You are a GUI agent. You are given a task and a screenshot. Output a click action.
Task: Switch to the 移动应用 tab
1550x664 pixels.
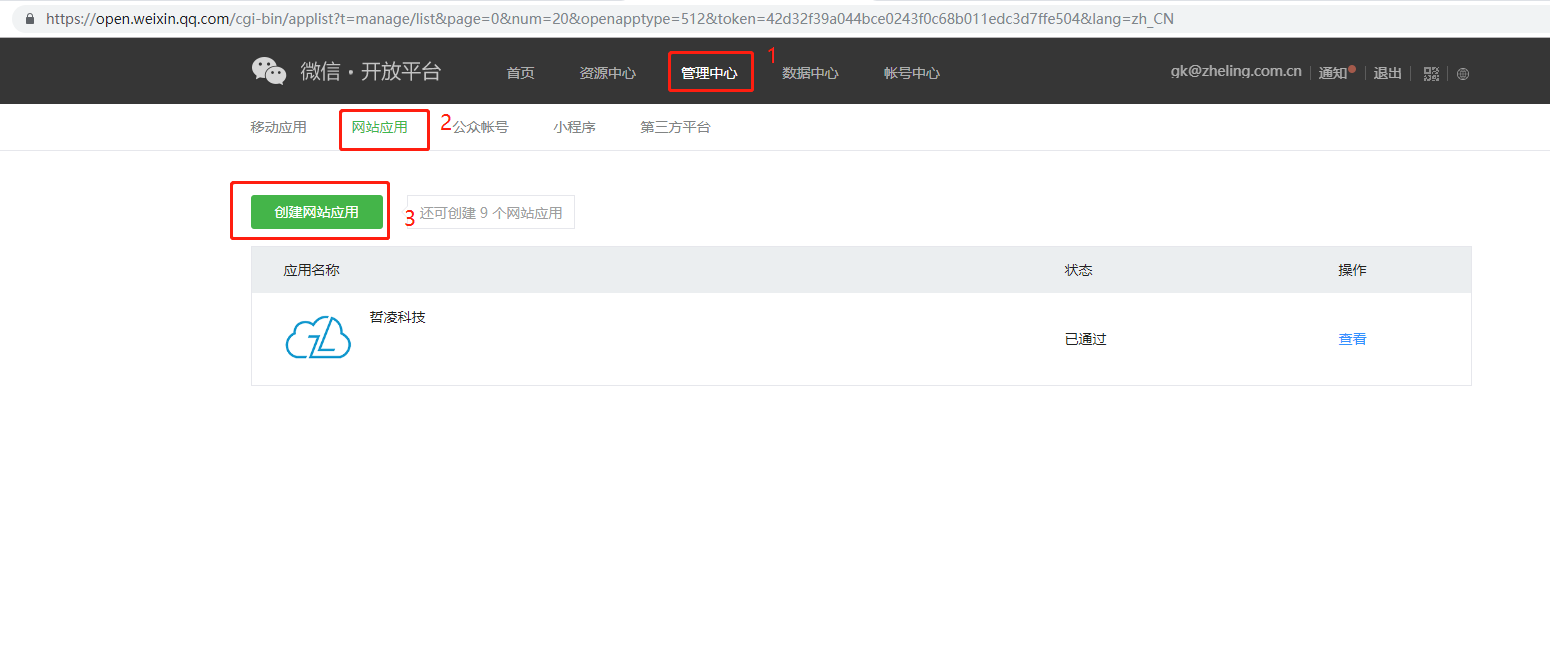click(278, 127)
